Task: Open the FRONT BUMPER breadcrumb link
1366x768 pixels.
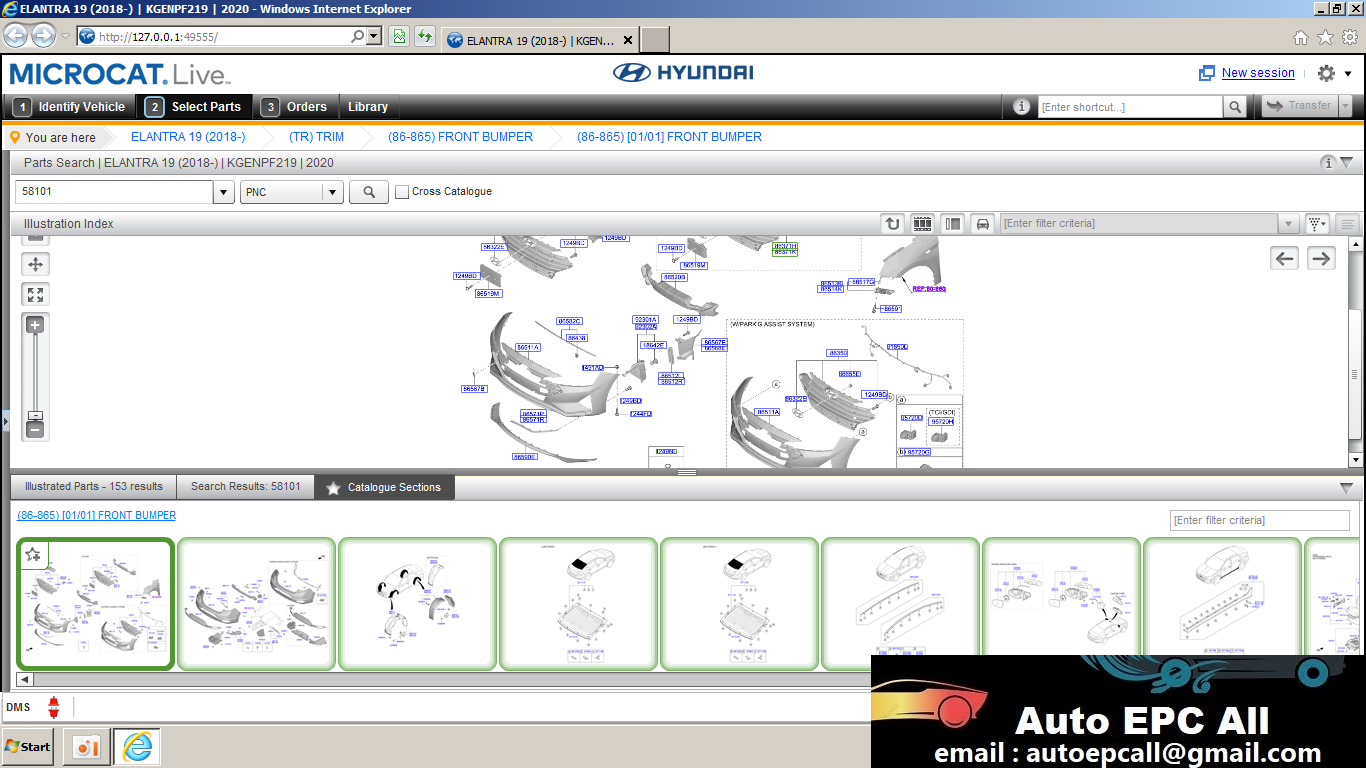Action: (460, 136)
